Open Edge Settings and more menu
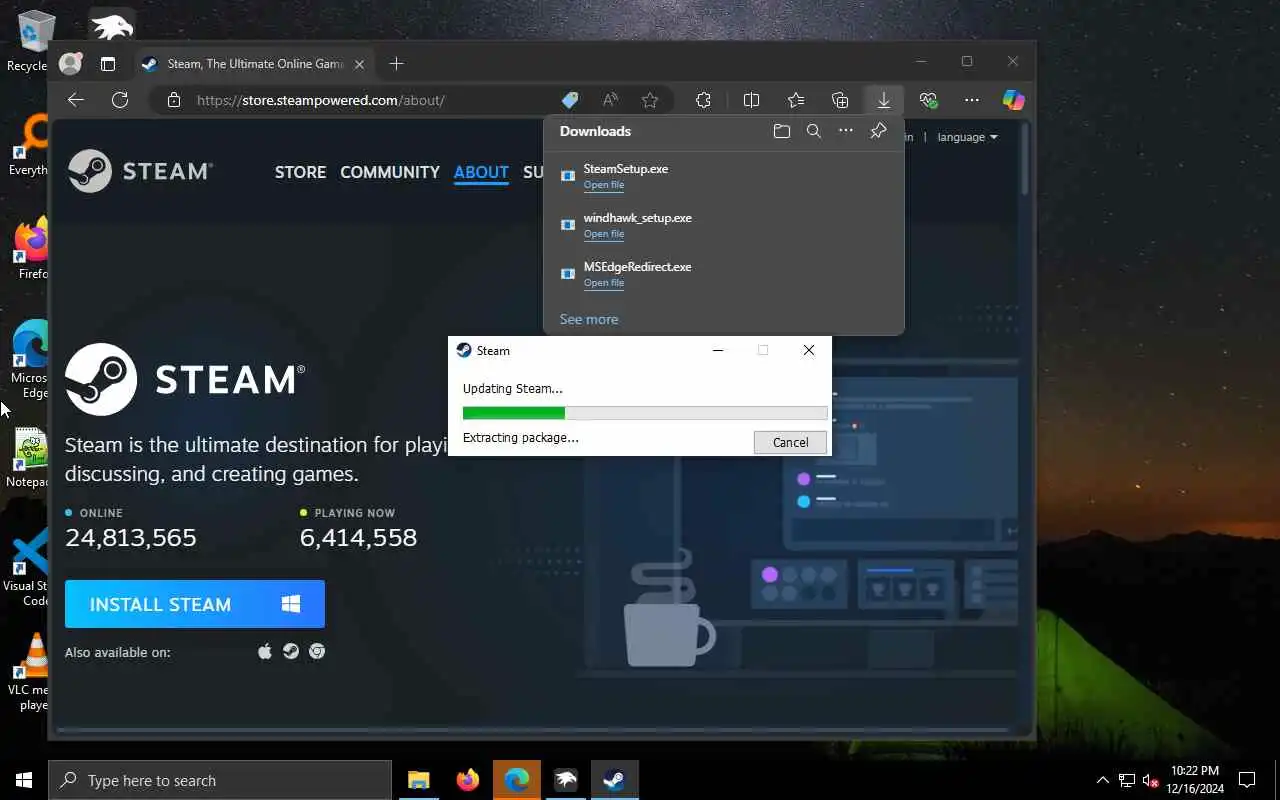 [972, 100]
